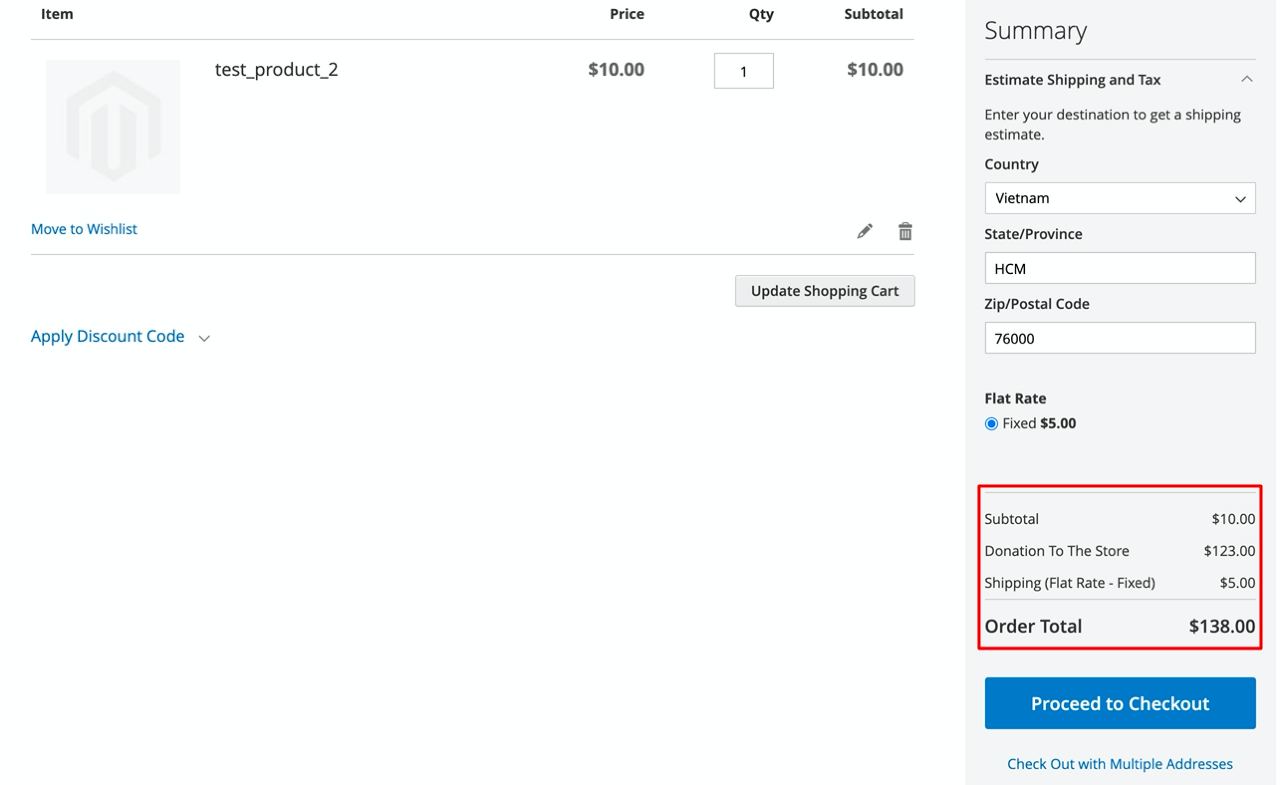The image size is (1280, 785).
Task: Open the test_product_2 product name link
Action: (x=276, y=69)
